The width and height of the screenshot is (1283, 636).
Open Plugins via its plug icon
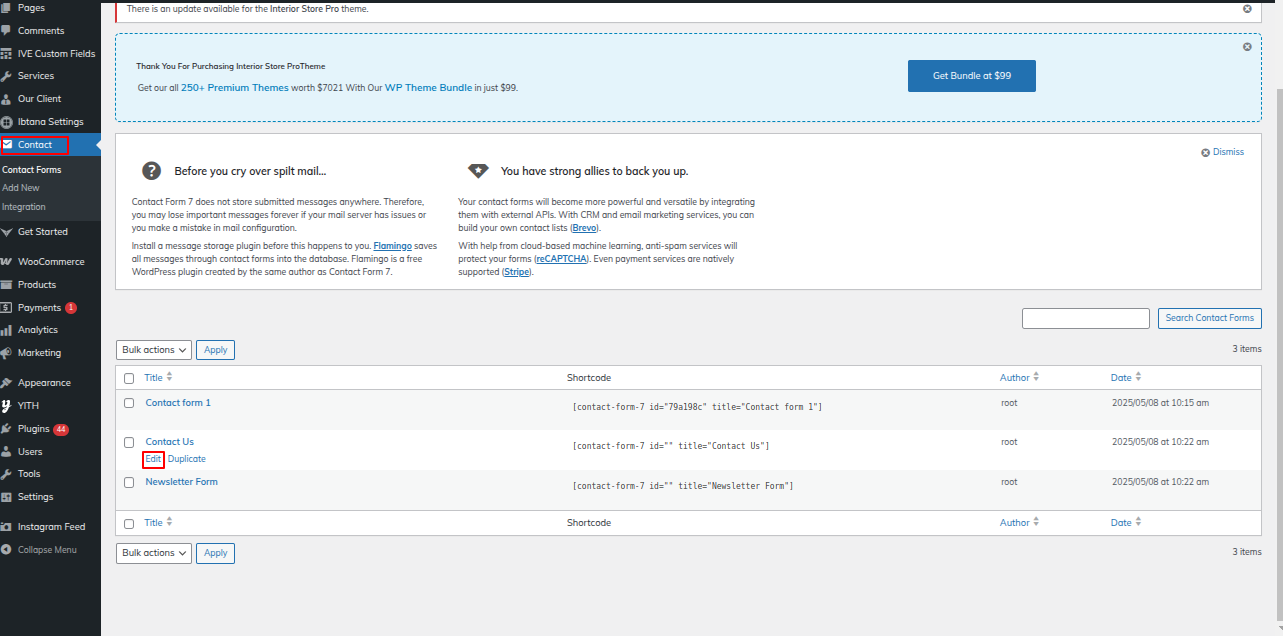7,429
